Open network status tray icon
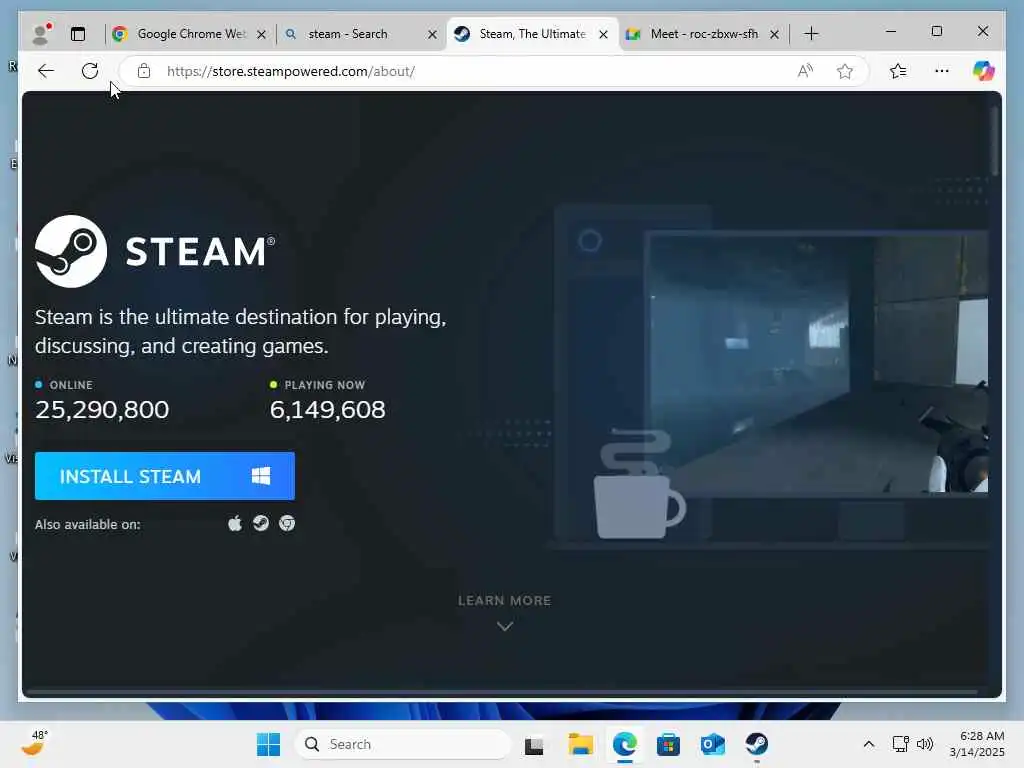The height and width of the screenshot is (768, 1024). [901, 744]
